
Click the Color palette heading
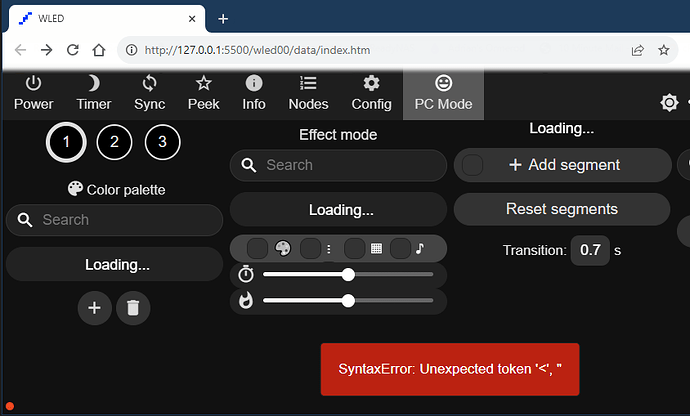(117, 190)
